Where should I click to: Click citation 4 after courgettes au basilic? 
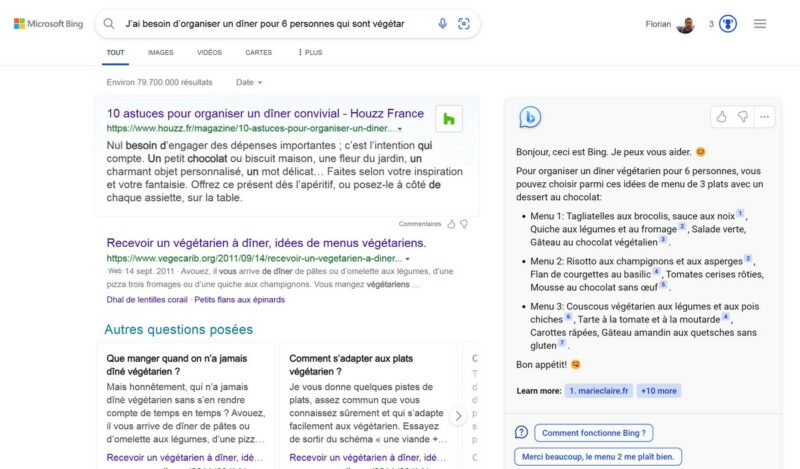click(x=657, y=271)
